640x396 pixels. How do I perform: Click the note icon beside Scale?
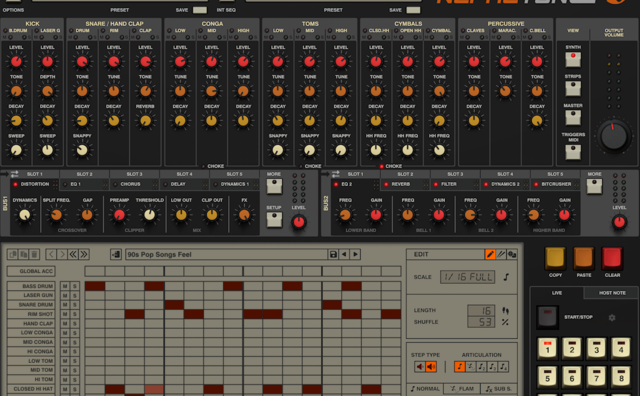[506, 277]
